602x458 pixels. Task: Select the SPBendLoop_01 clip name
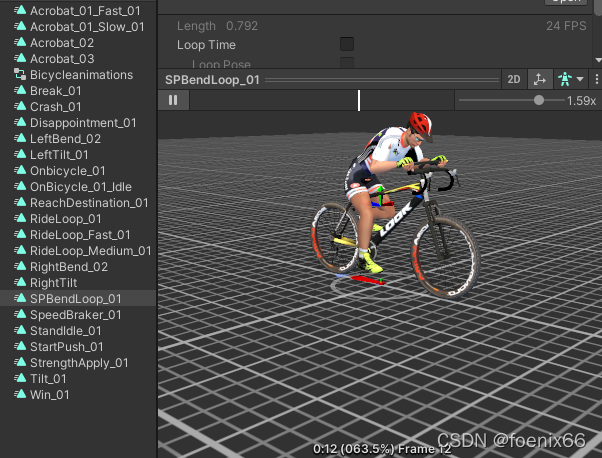coord(76,299)
